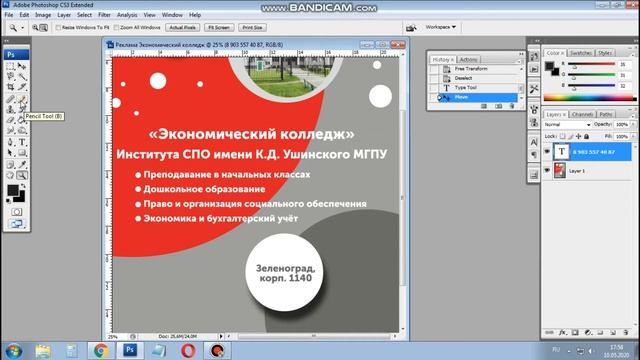Viewport: 640px width, 360px height.
Task: Select the Hand tool
Action: point(10,176)
